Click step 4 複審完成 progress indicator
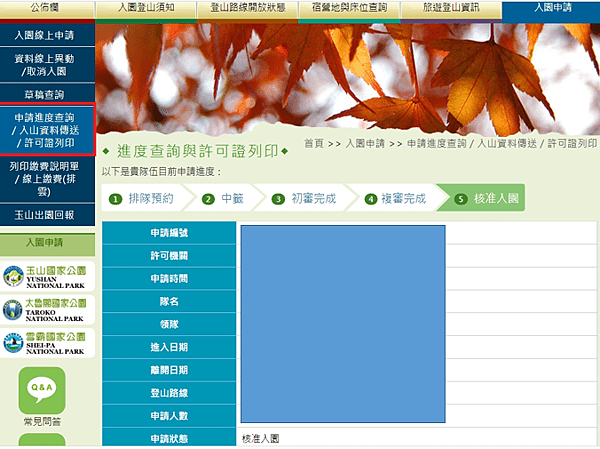Screen dimensions: 600x449 tap(396, 198)
